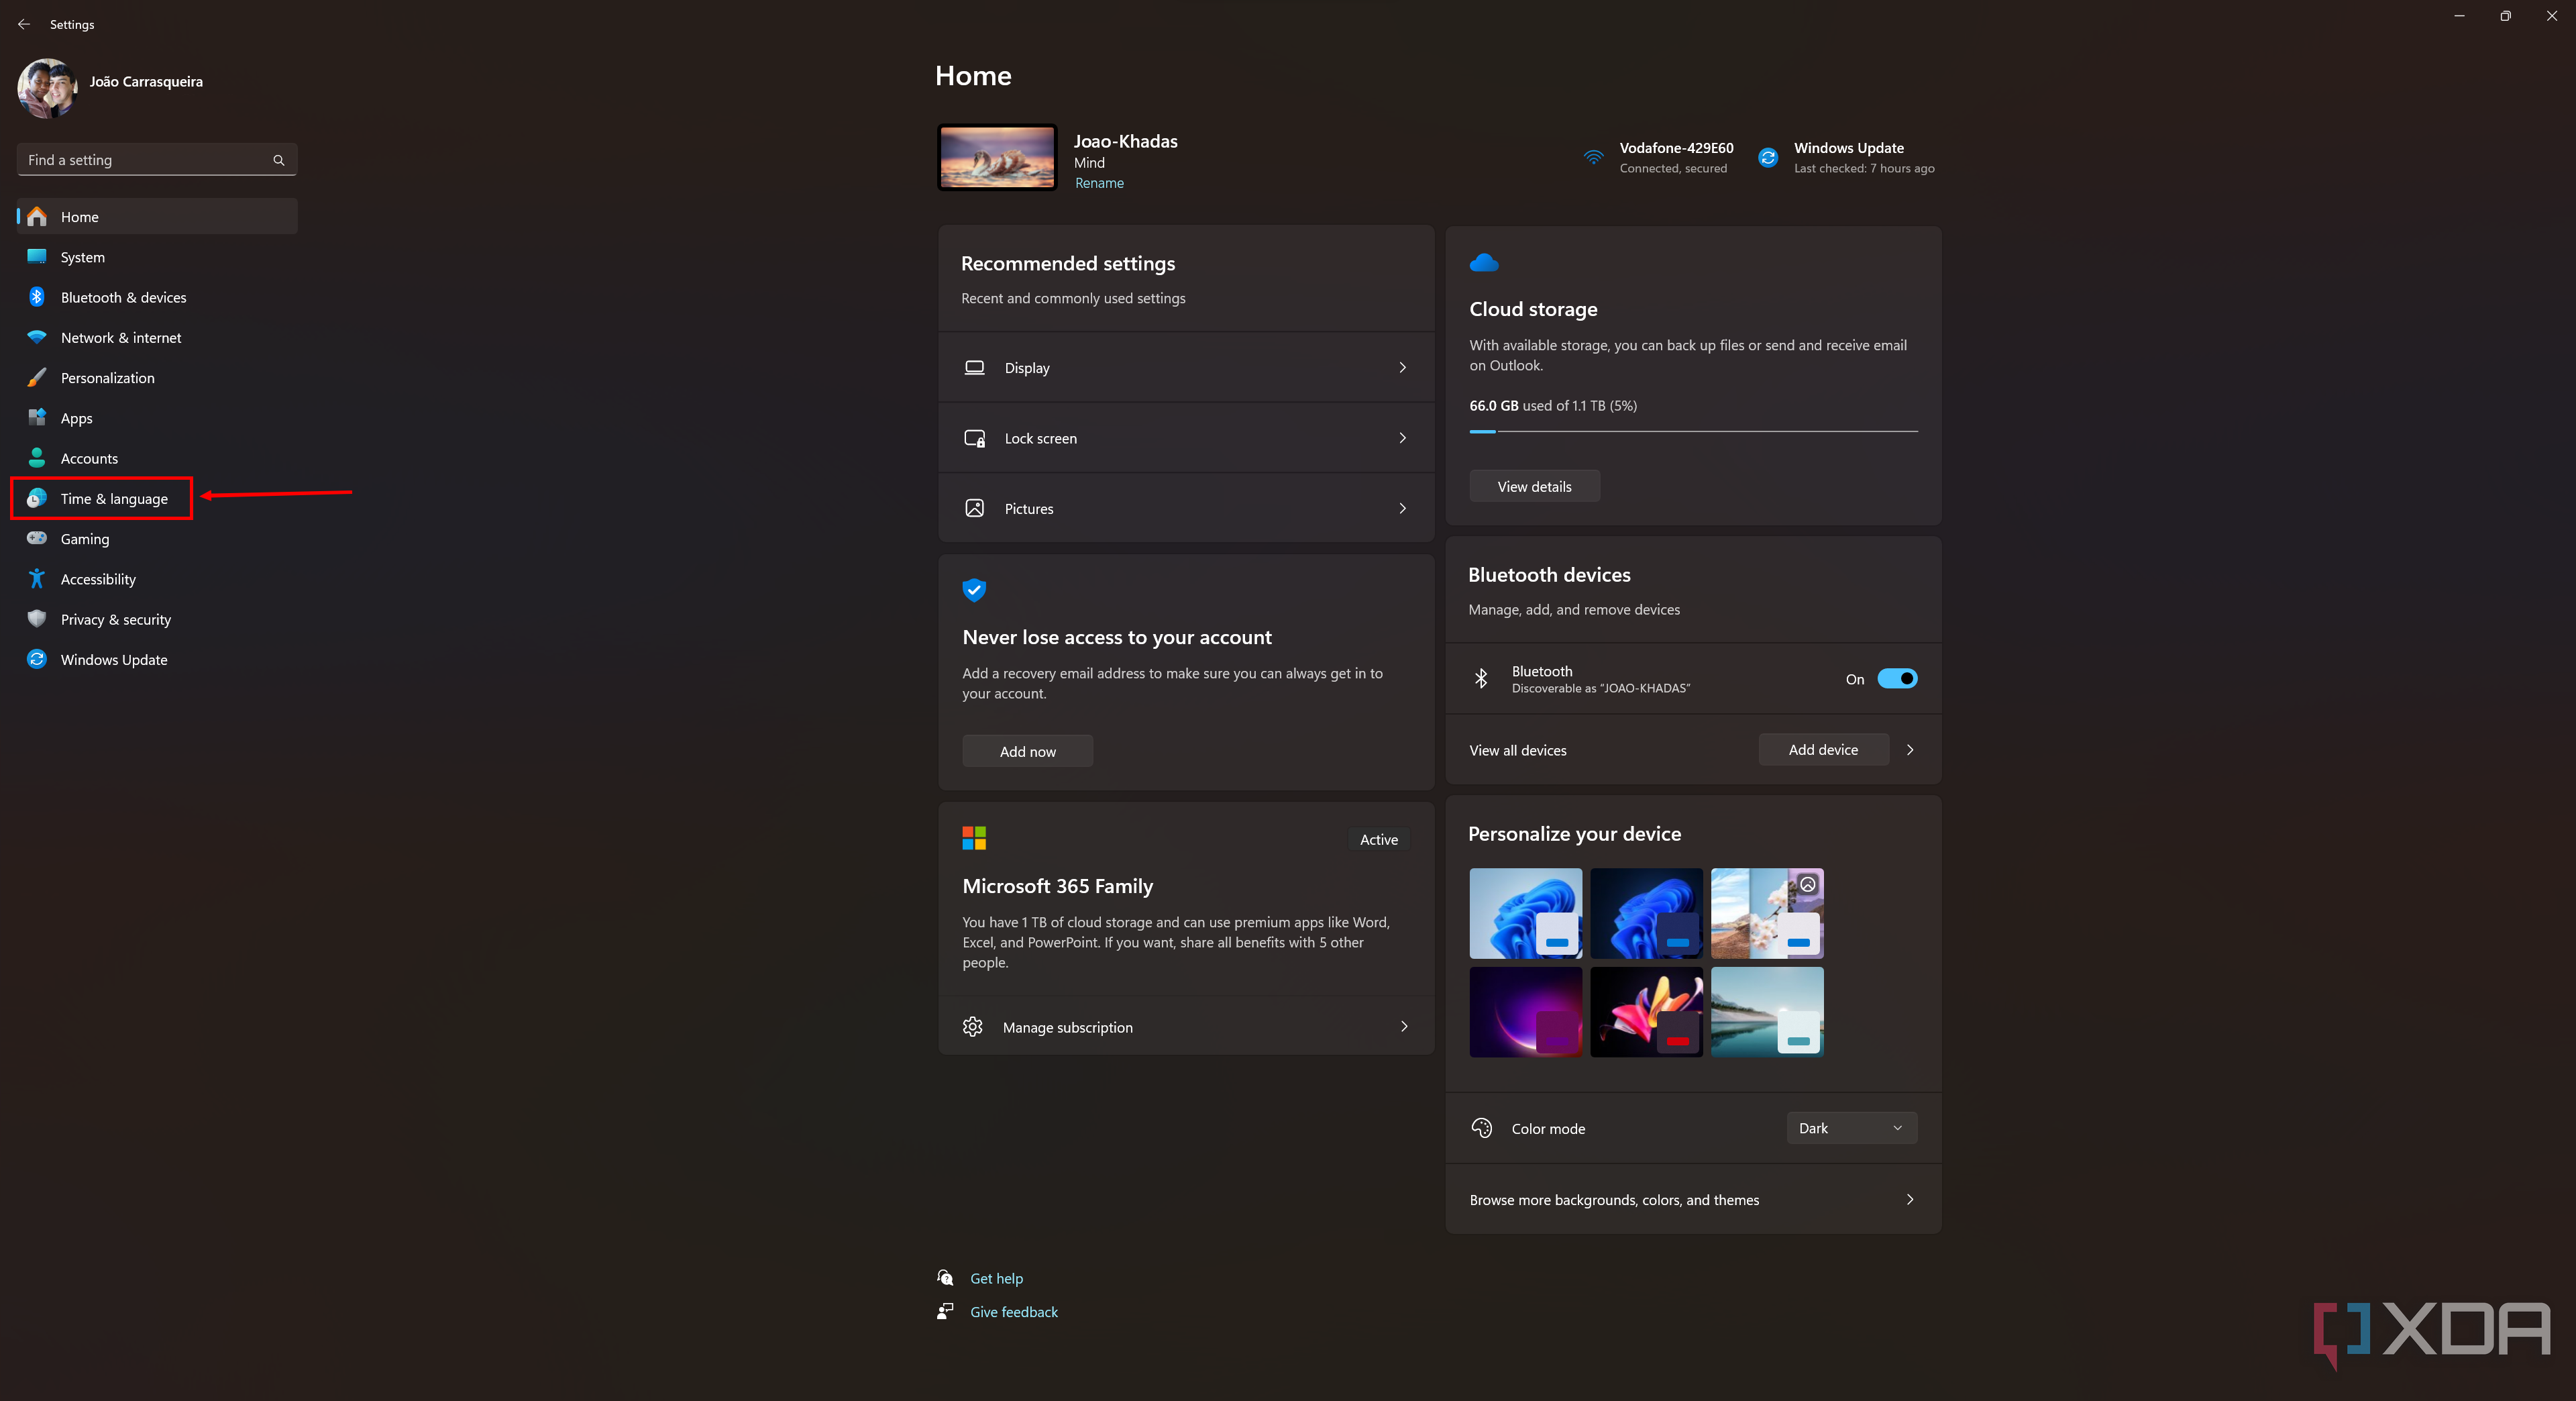Click the Network & internet wifi sidebar icon
2576x1401 pixels.
point(37,337)
